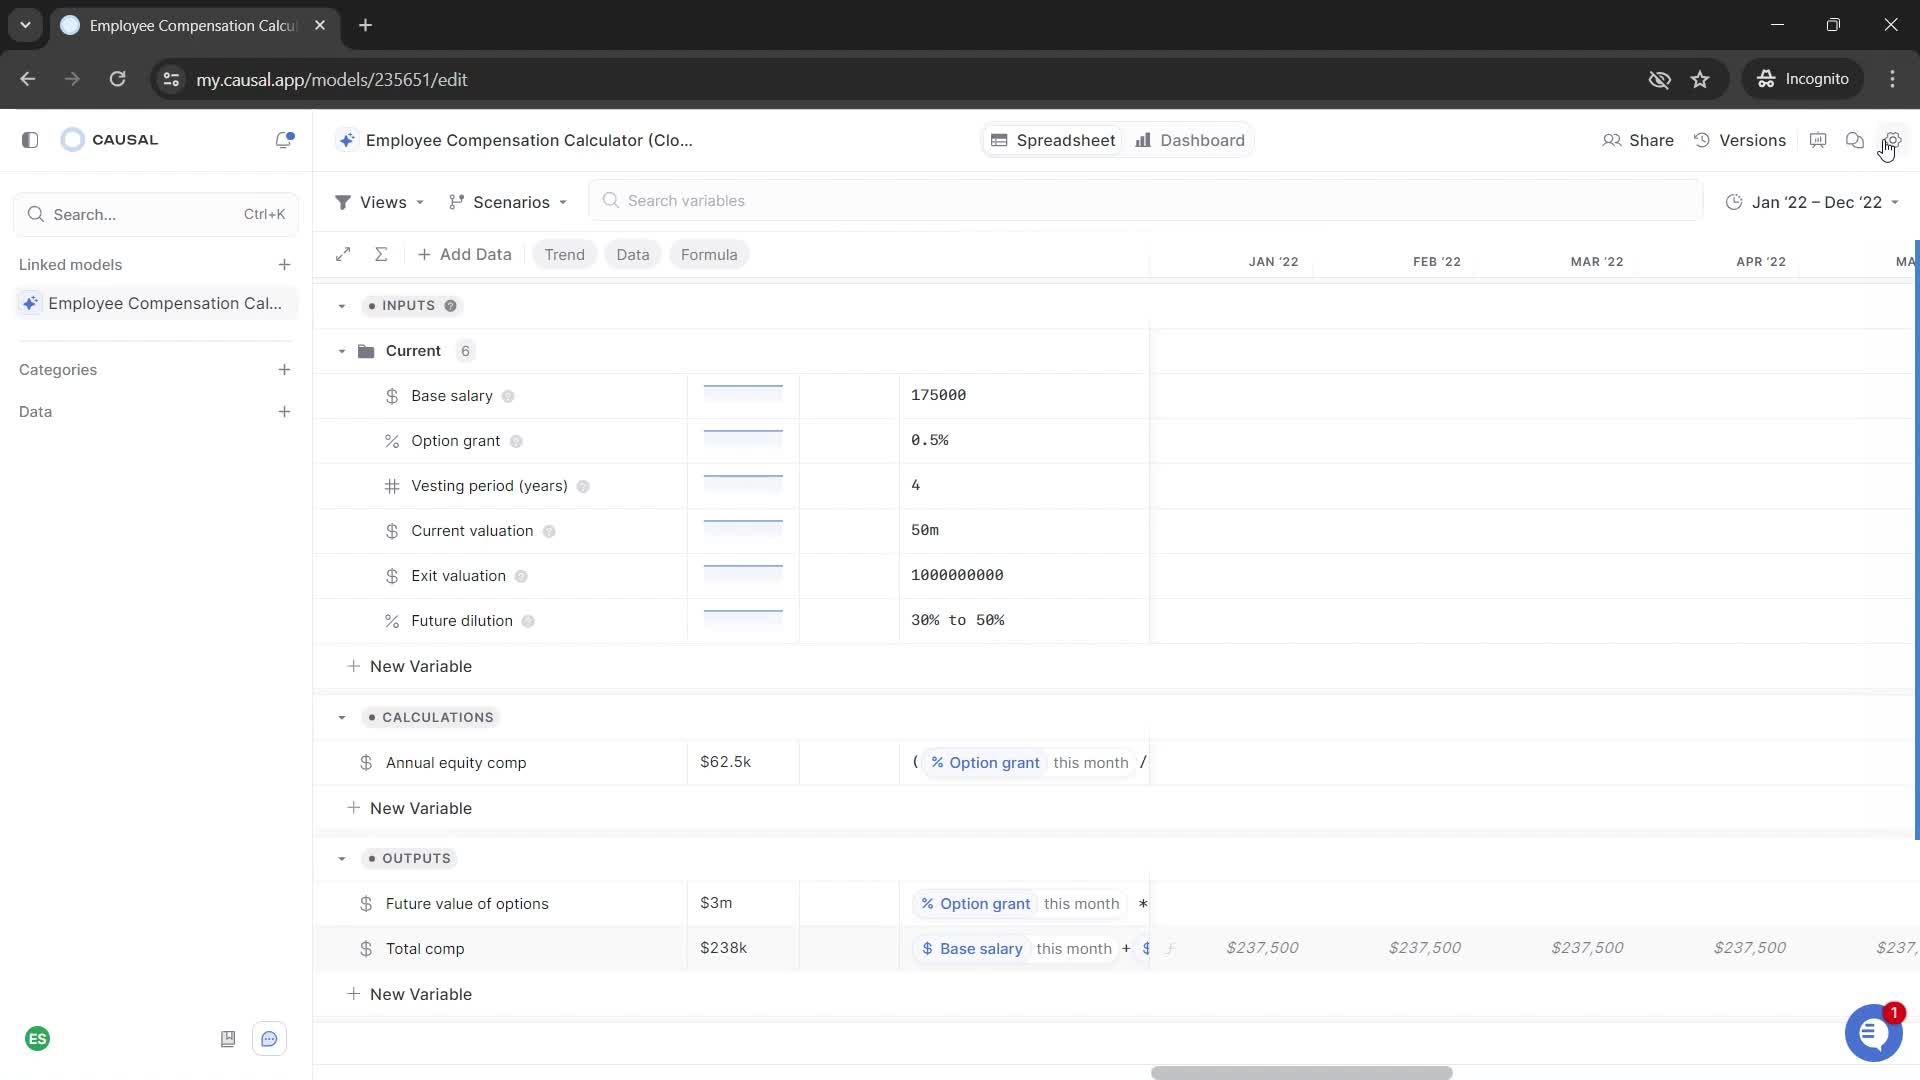Click info dot next to Exit valuation

click(x=521, y=576)
